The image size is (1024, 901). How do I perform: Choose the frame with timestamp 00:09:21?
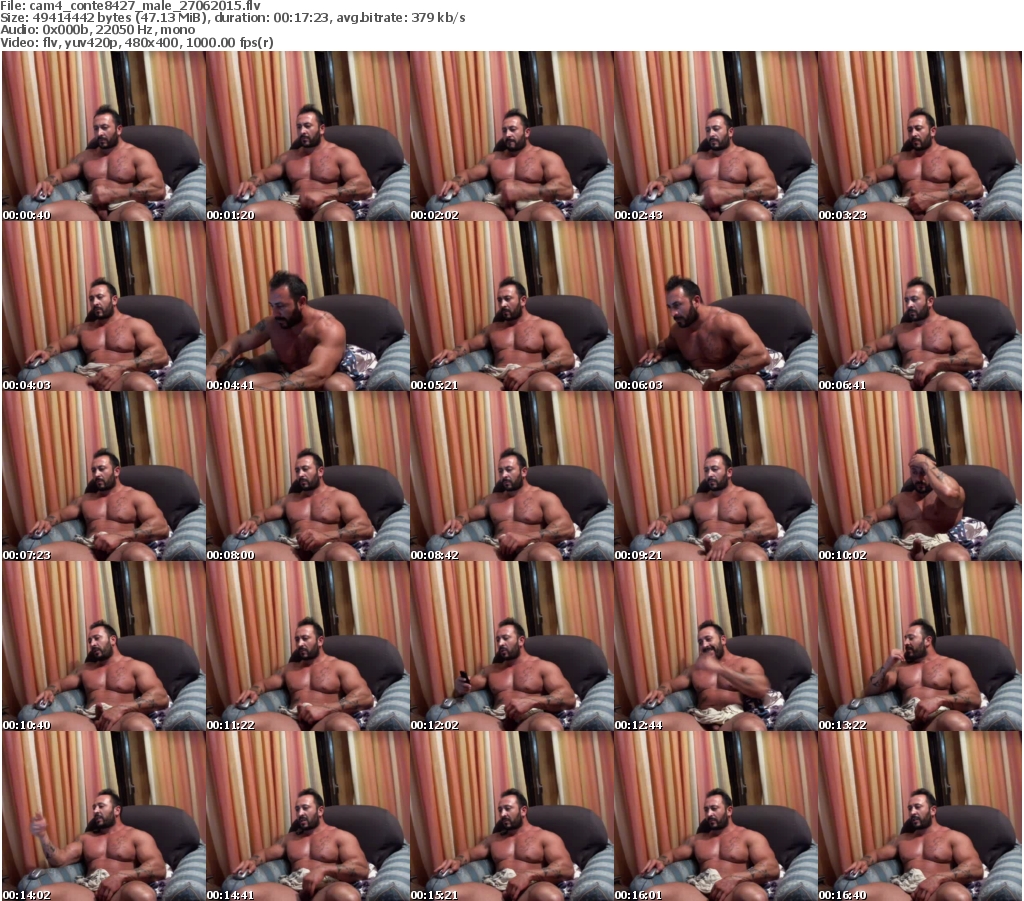pyautogui.click(x=716, y=476)
